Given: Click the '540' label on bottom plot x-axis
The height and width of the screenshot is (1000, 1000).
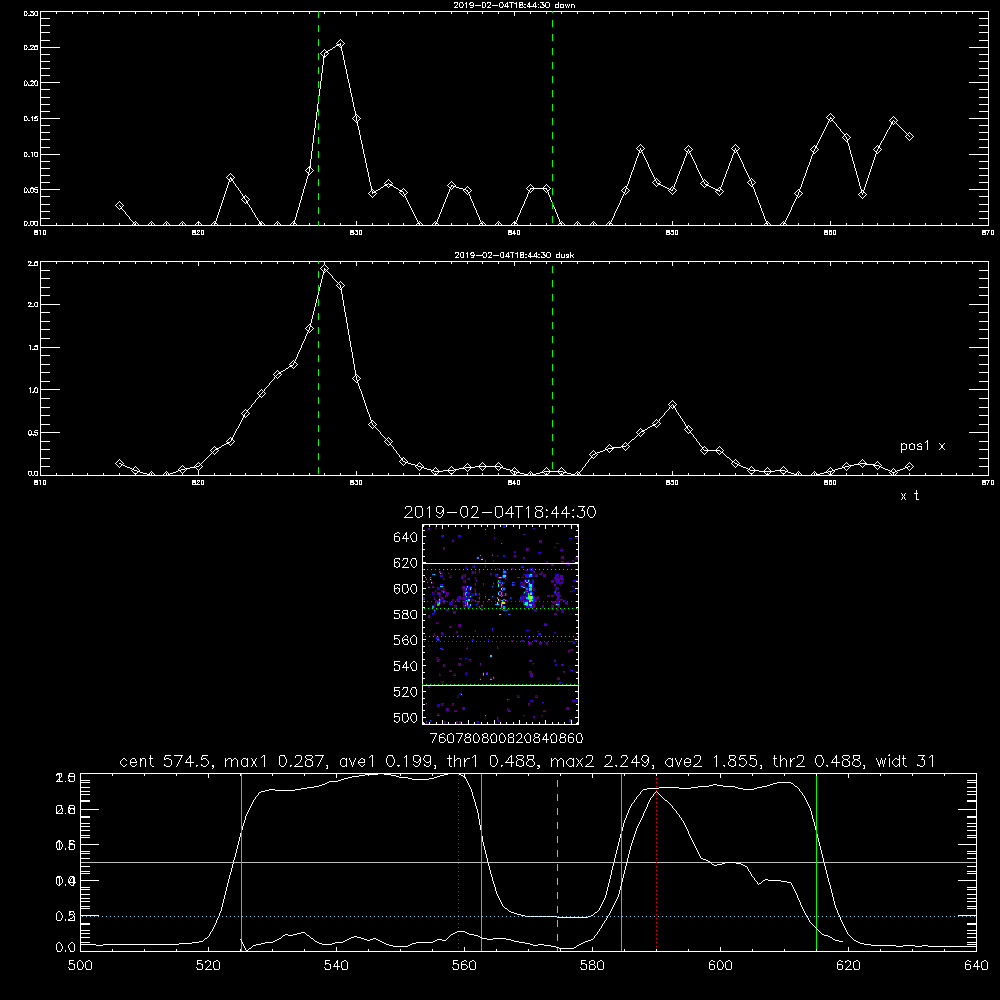Looking at the screenshot, I should click(336, 966).
